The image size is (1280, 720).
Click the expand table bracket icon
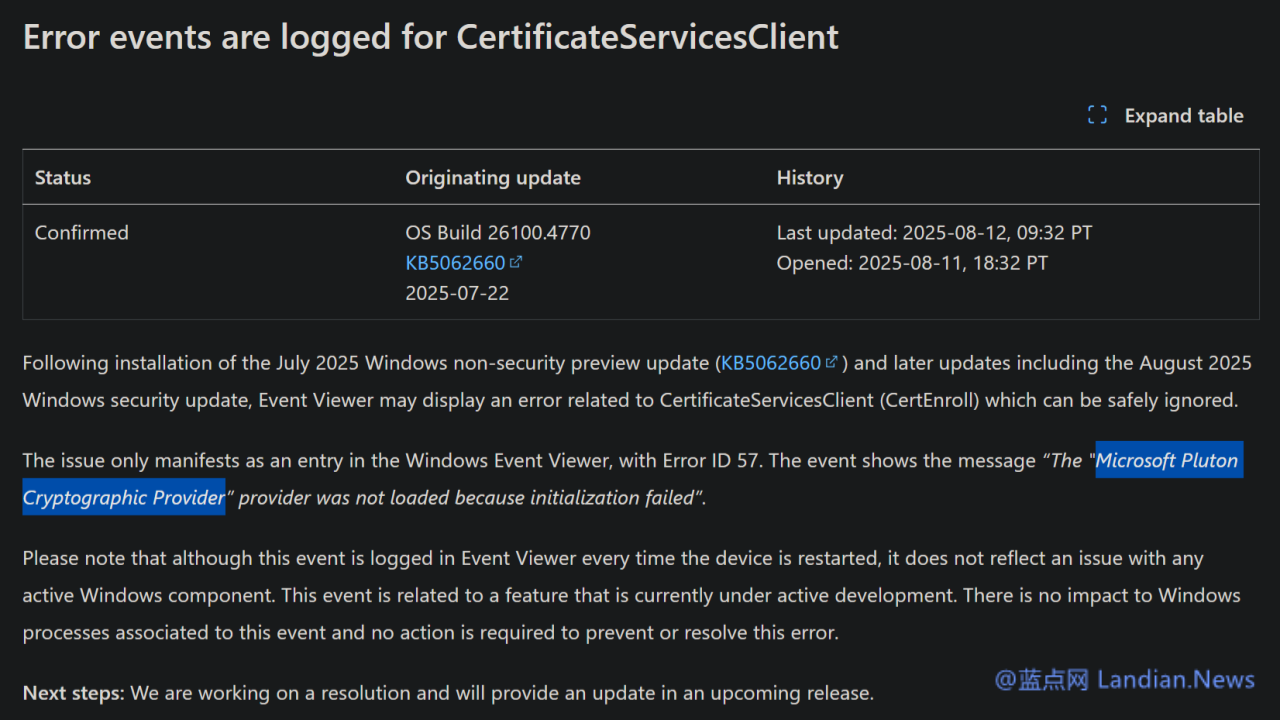pyautogui.click(x=1097, y=116)
